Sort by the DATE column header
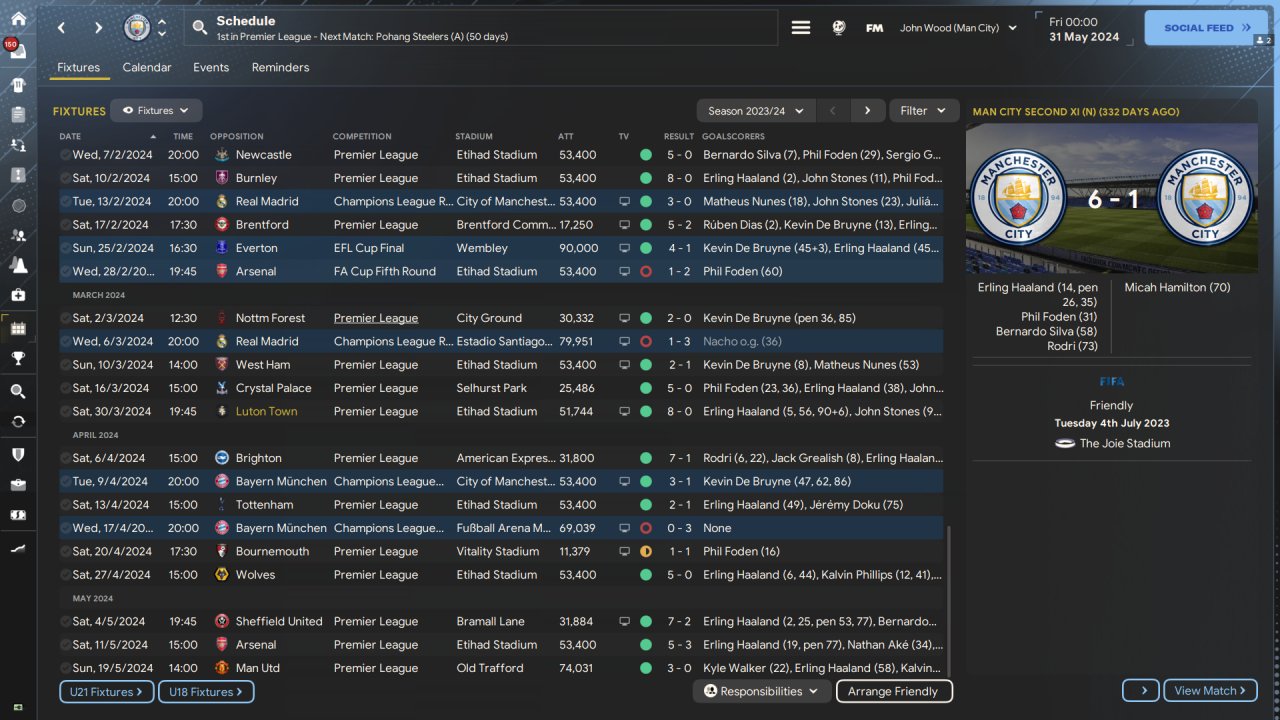Screen dimensions: 1280x720 [x=70, y=136]
